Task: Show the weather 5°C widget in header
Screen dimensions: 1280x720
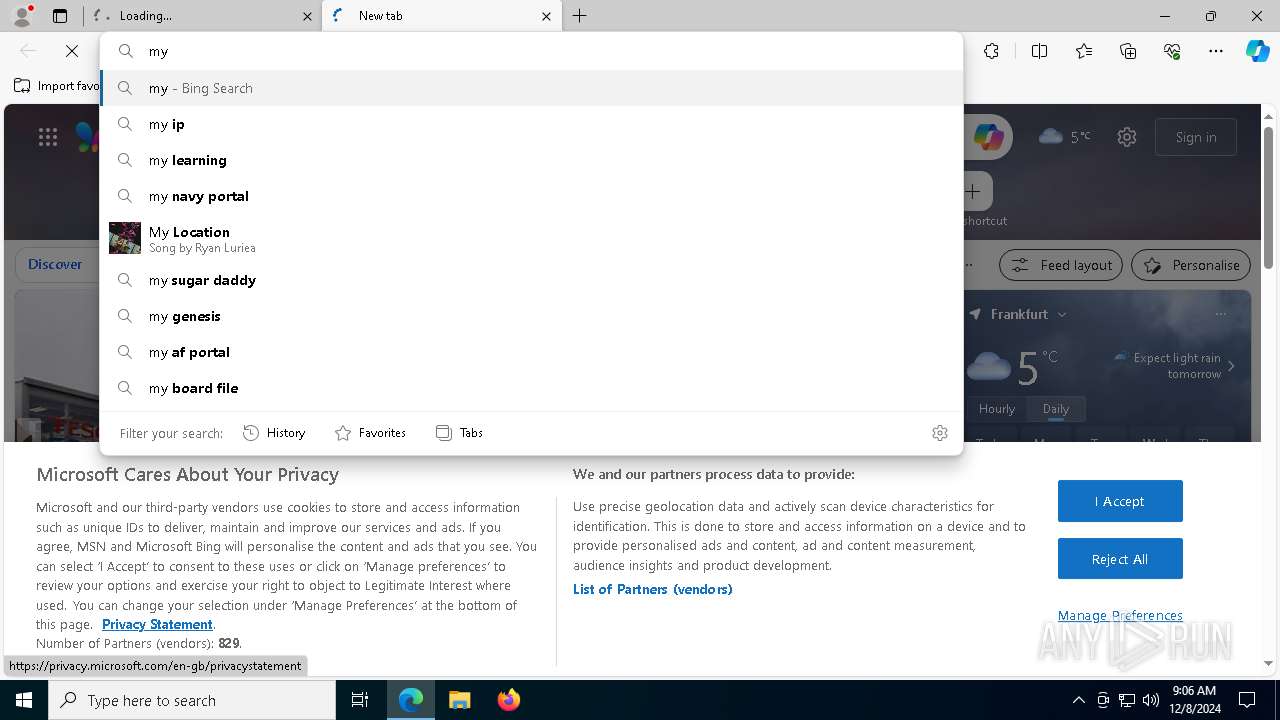Action: tap(1065, 137)
